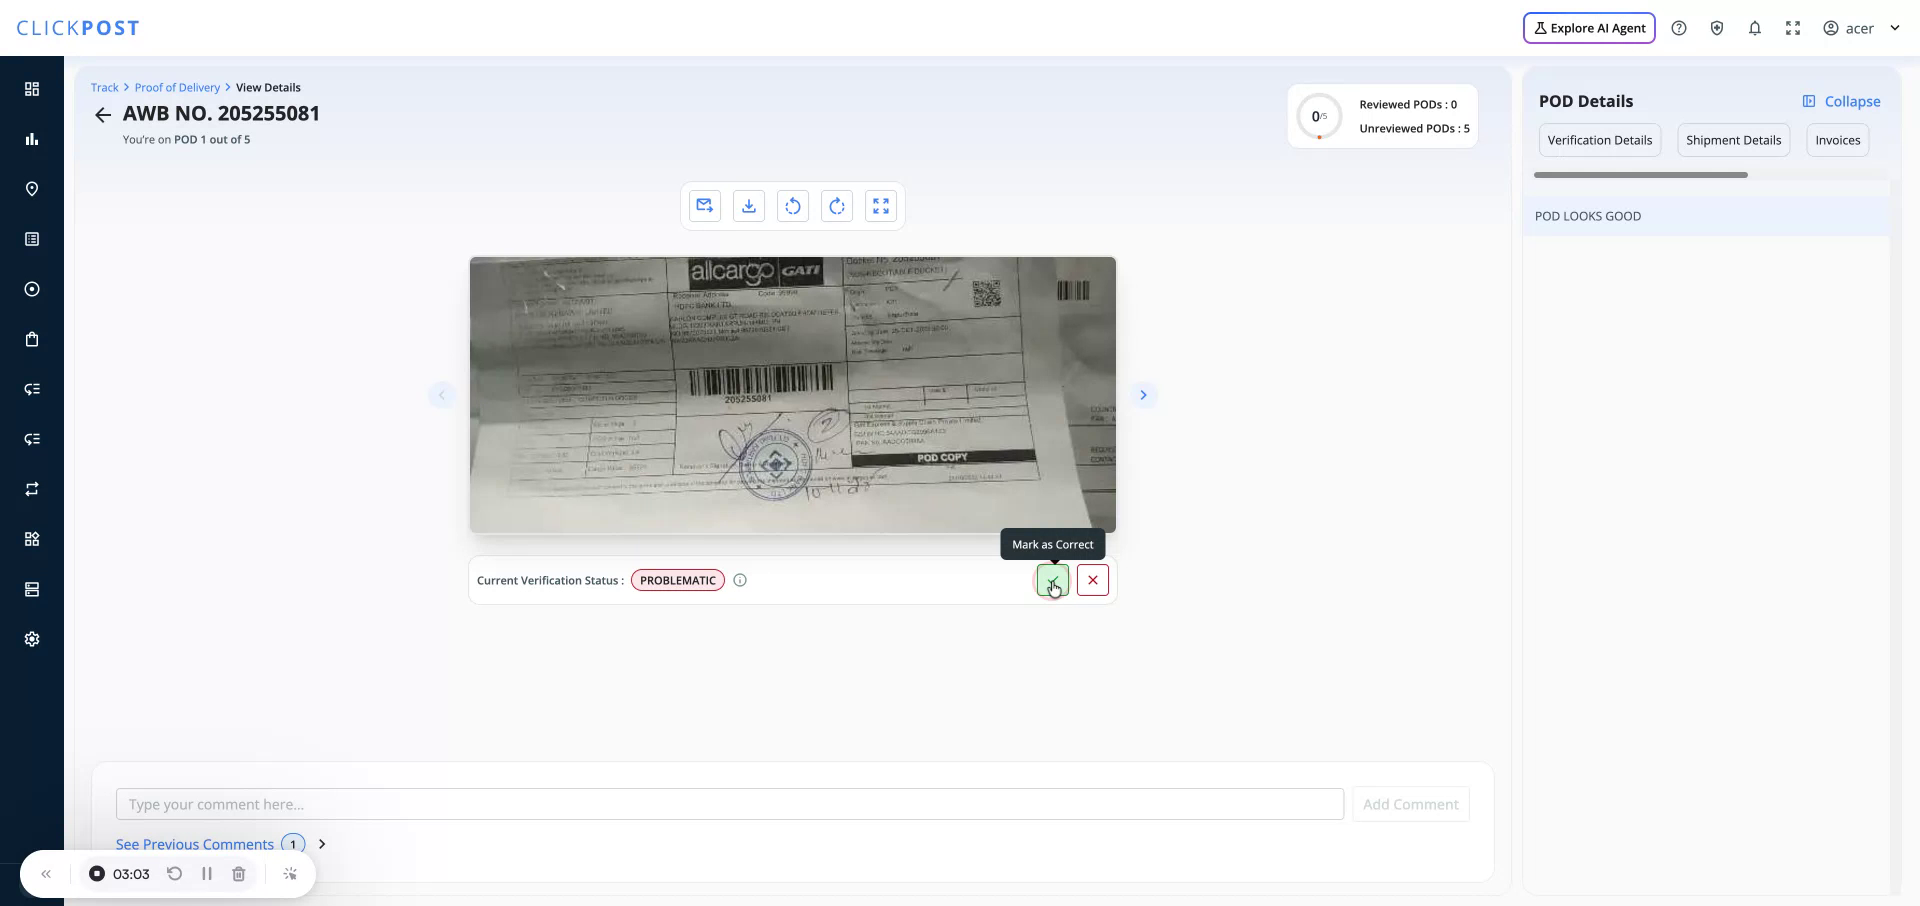Expand previous POD comments chevron

click(320, 843)
